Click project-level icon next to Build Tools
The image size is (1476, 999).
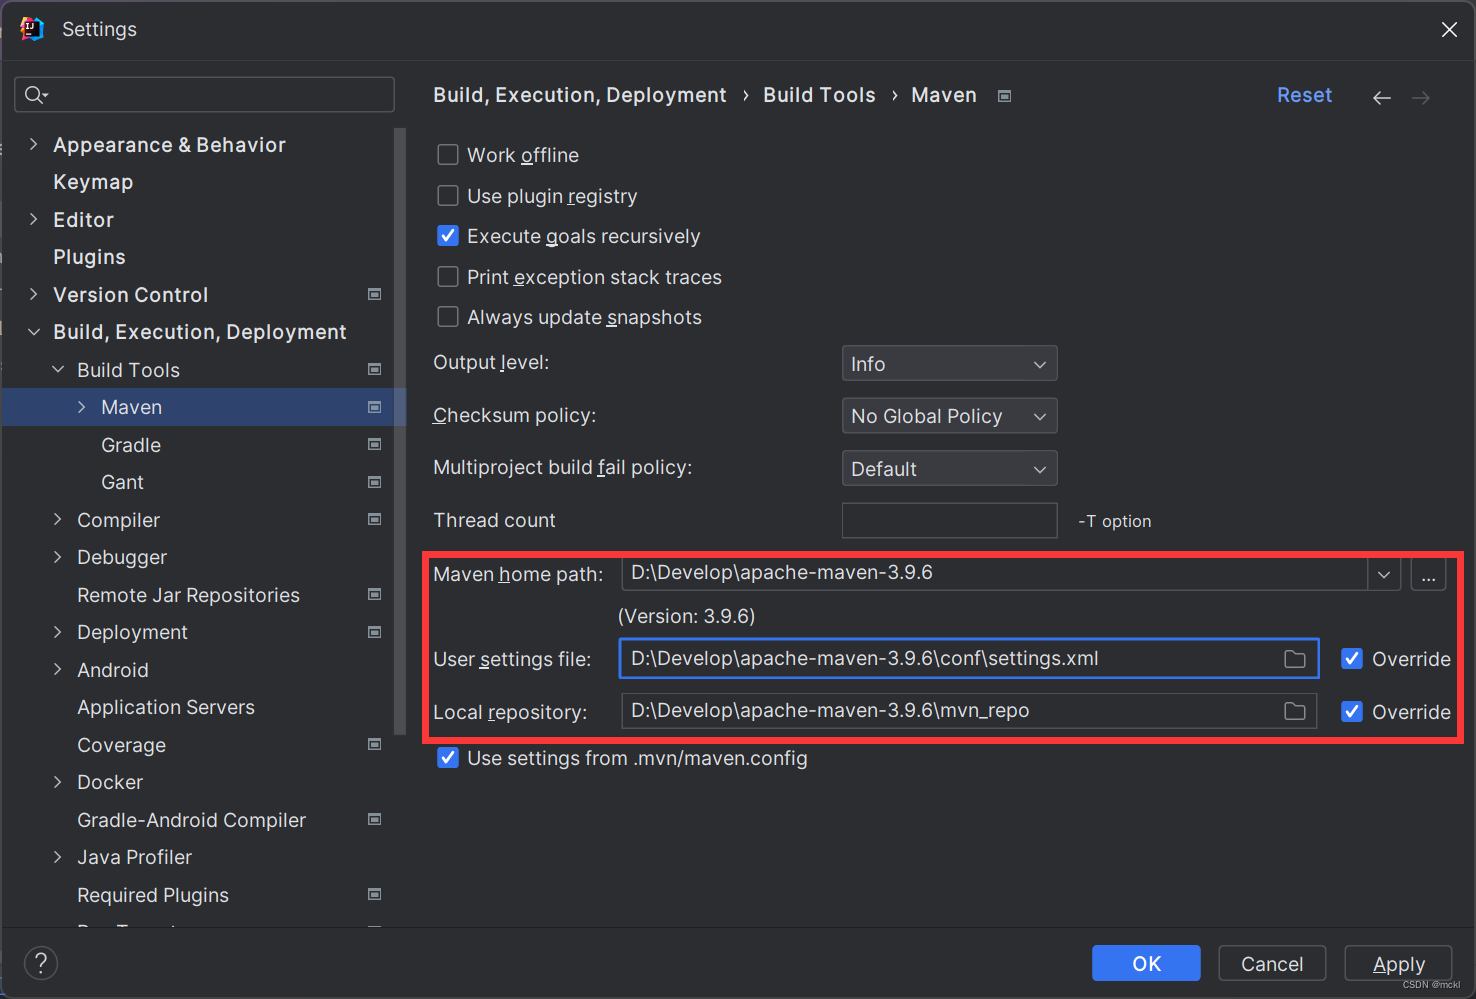(x=375, y=369)
